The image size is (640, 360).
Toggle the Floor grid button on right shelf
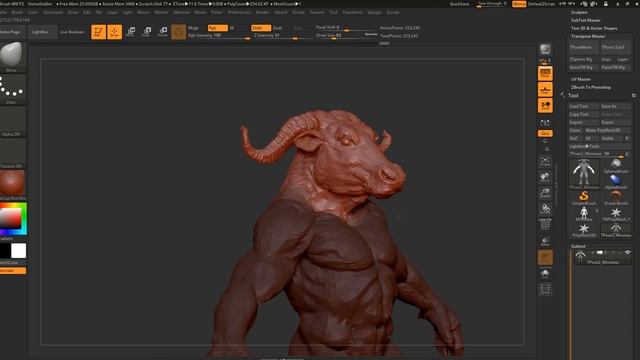[545, 89]
